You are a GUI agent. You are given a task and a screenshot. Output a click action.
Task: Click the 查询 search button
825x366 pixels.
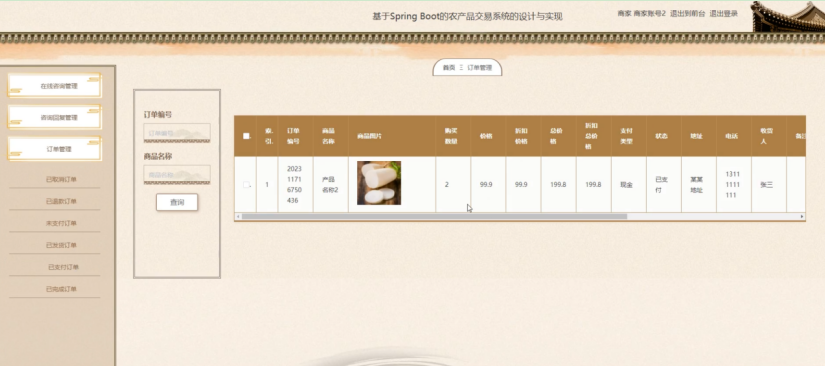177,202
